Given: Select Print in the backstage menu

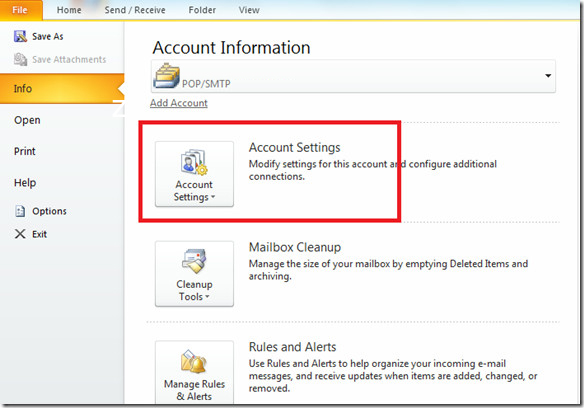Looking at the screenshot, I should [25, 151].
